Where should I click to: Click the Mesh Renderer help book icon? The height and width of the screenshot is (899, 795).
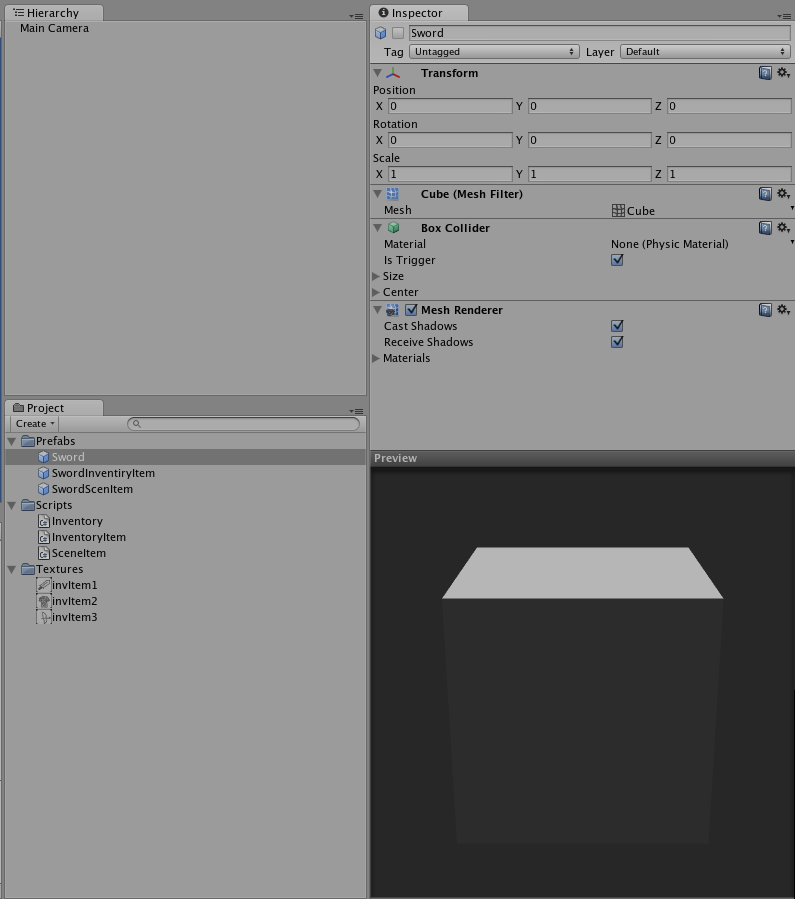(765, 310)
